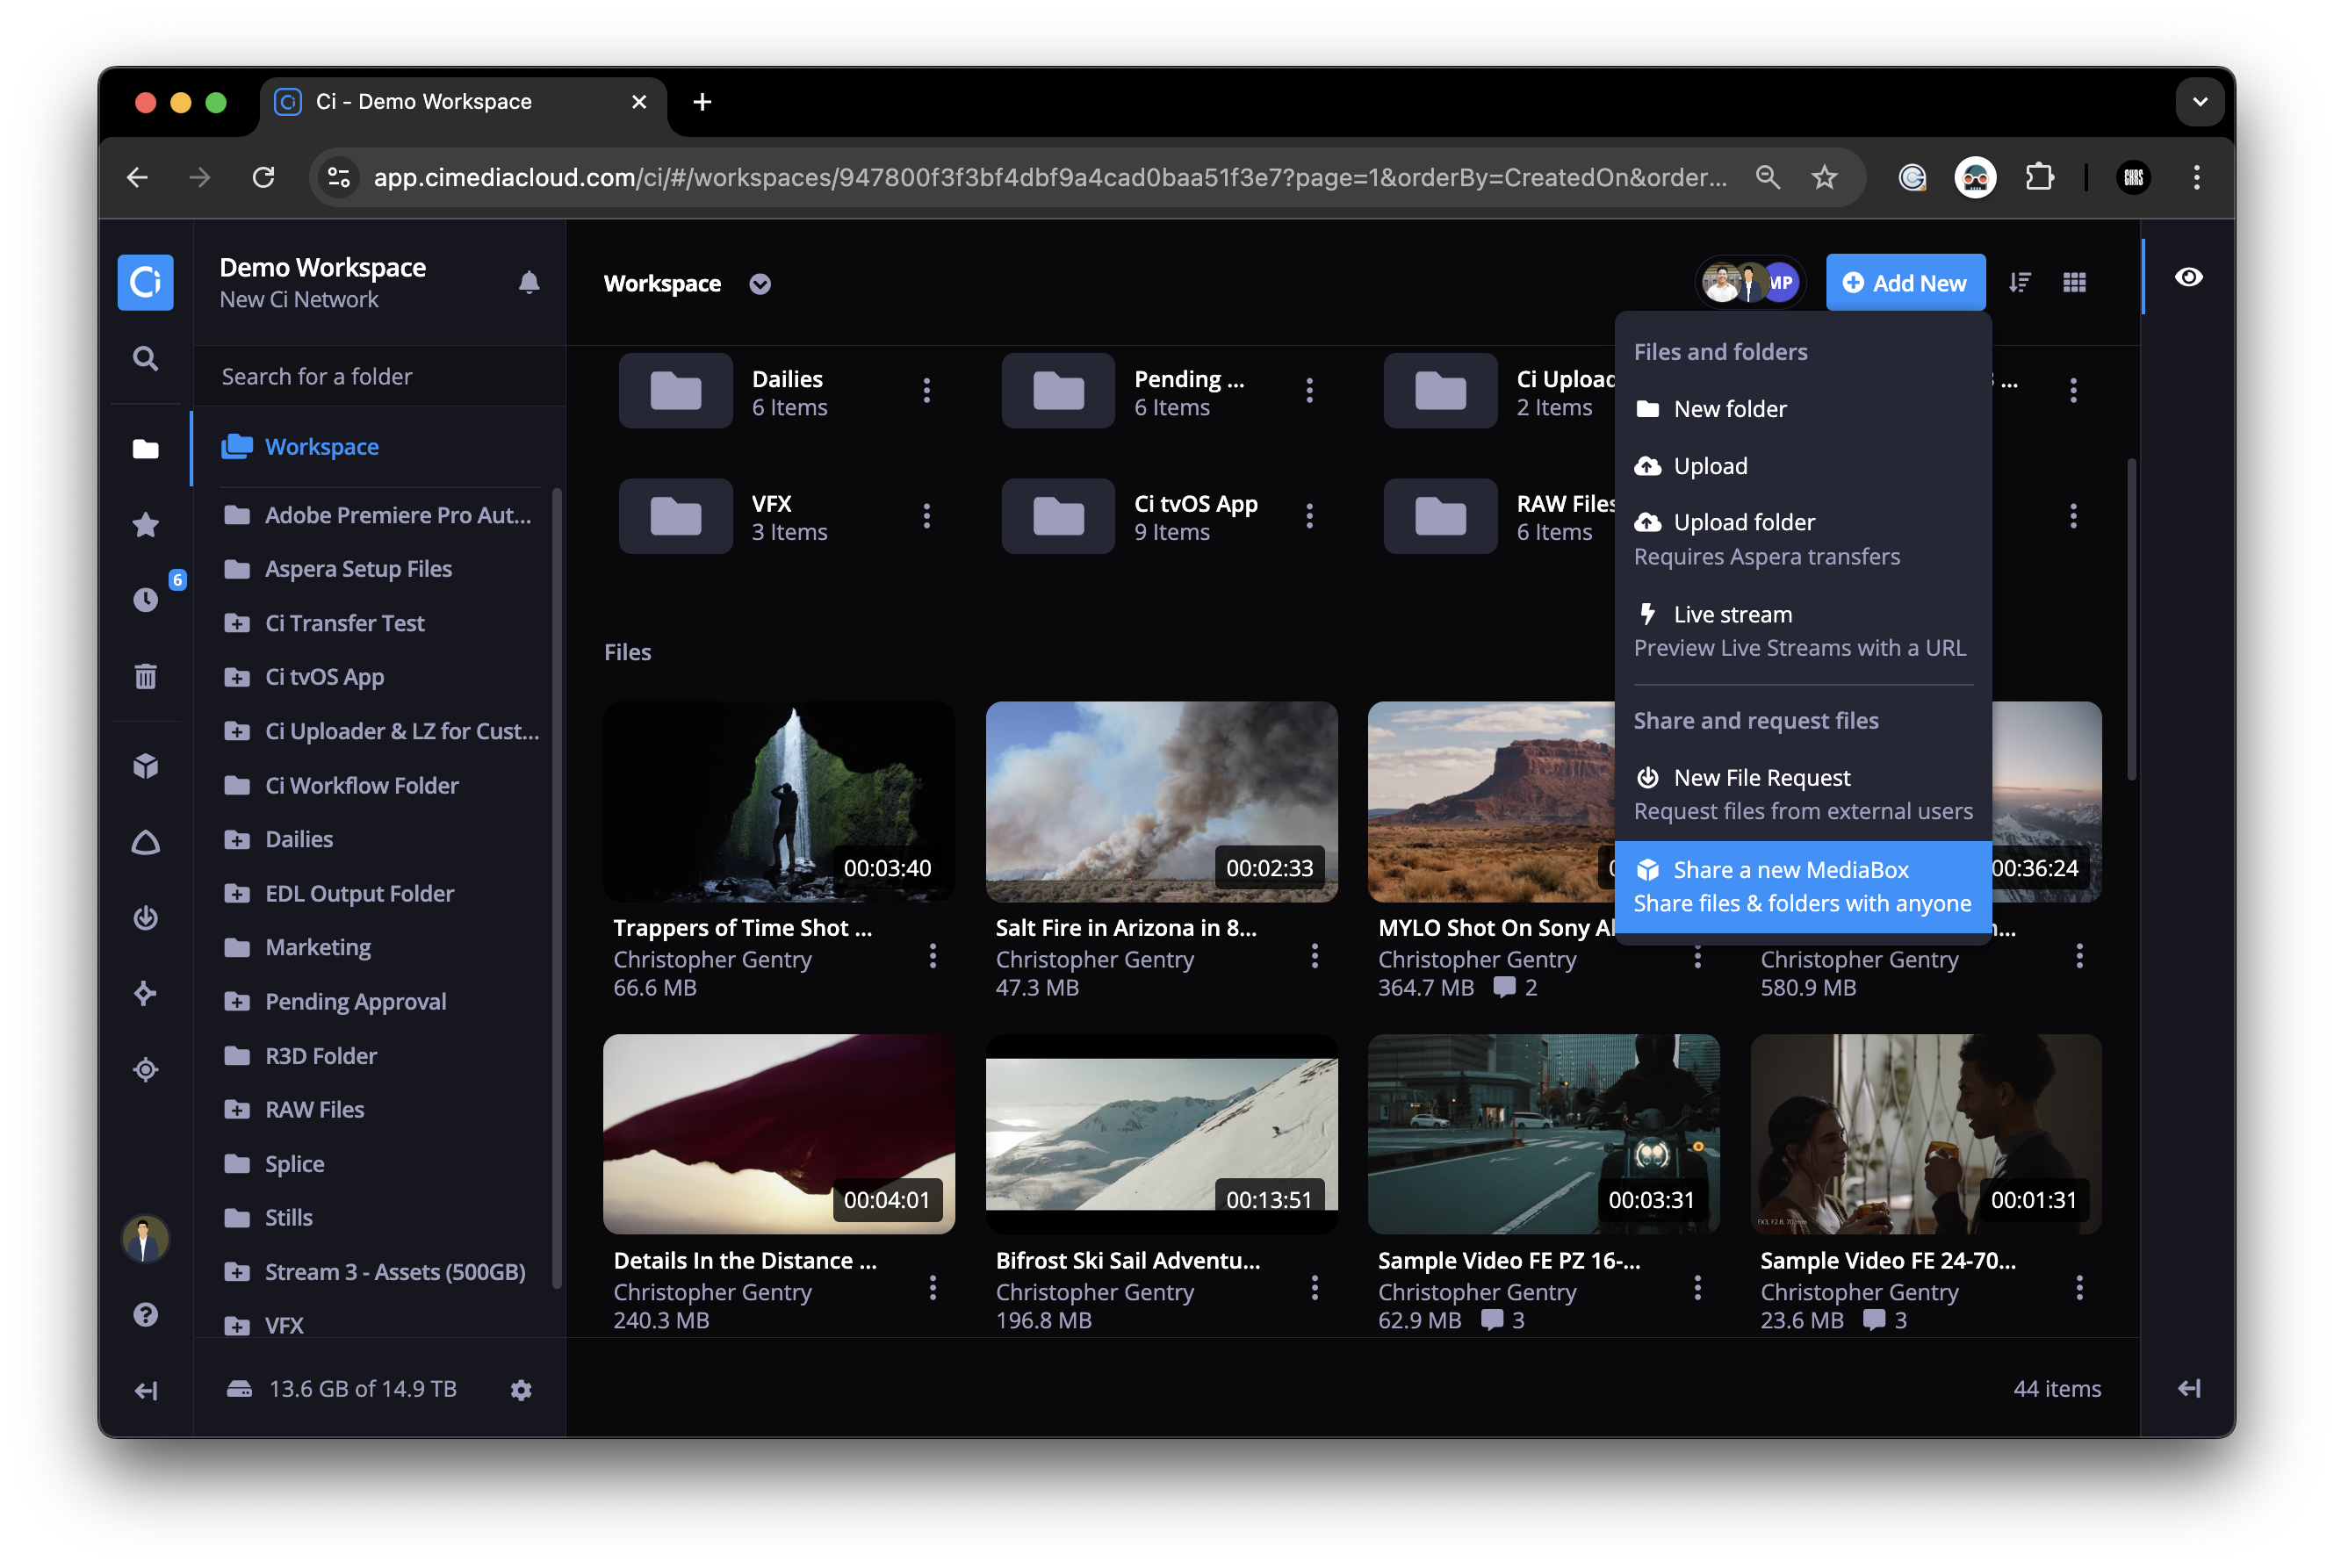
Task: Open Chrome tab list dropdown
Action: [x=2199, y=102]
